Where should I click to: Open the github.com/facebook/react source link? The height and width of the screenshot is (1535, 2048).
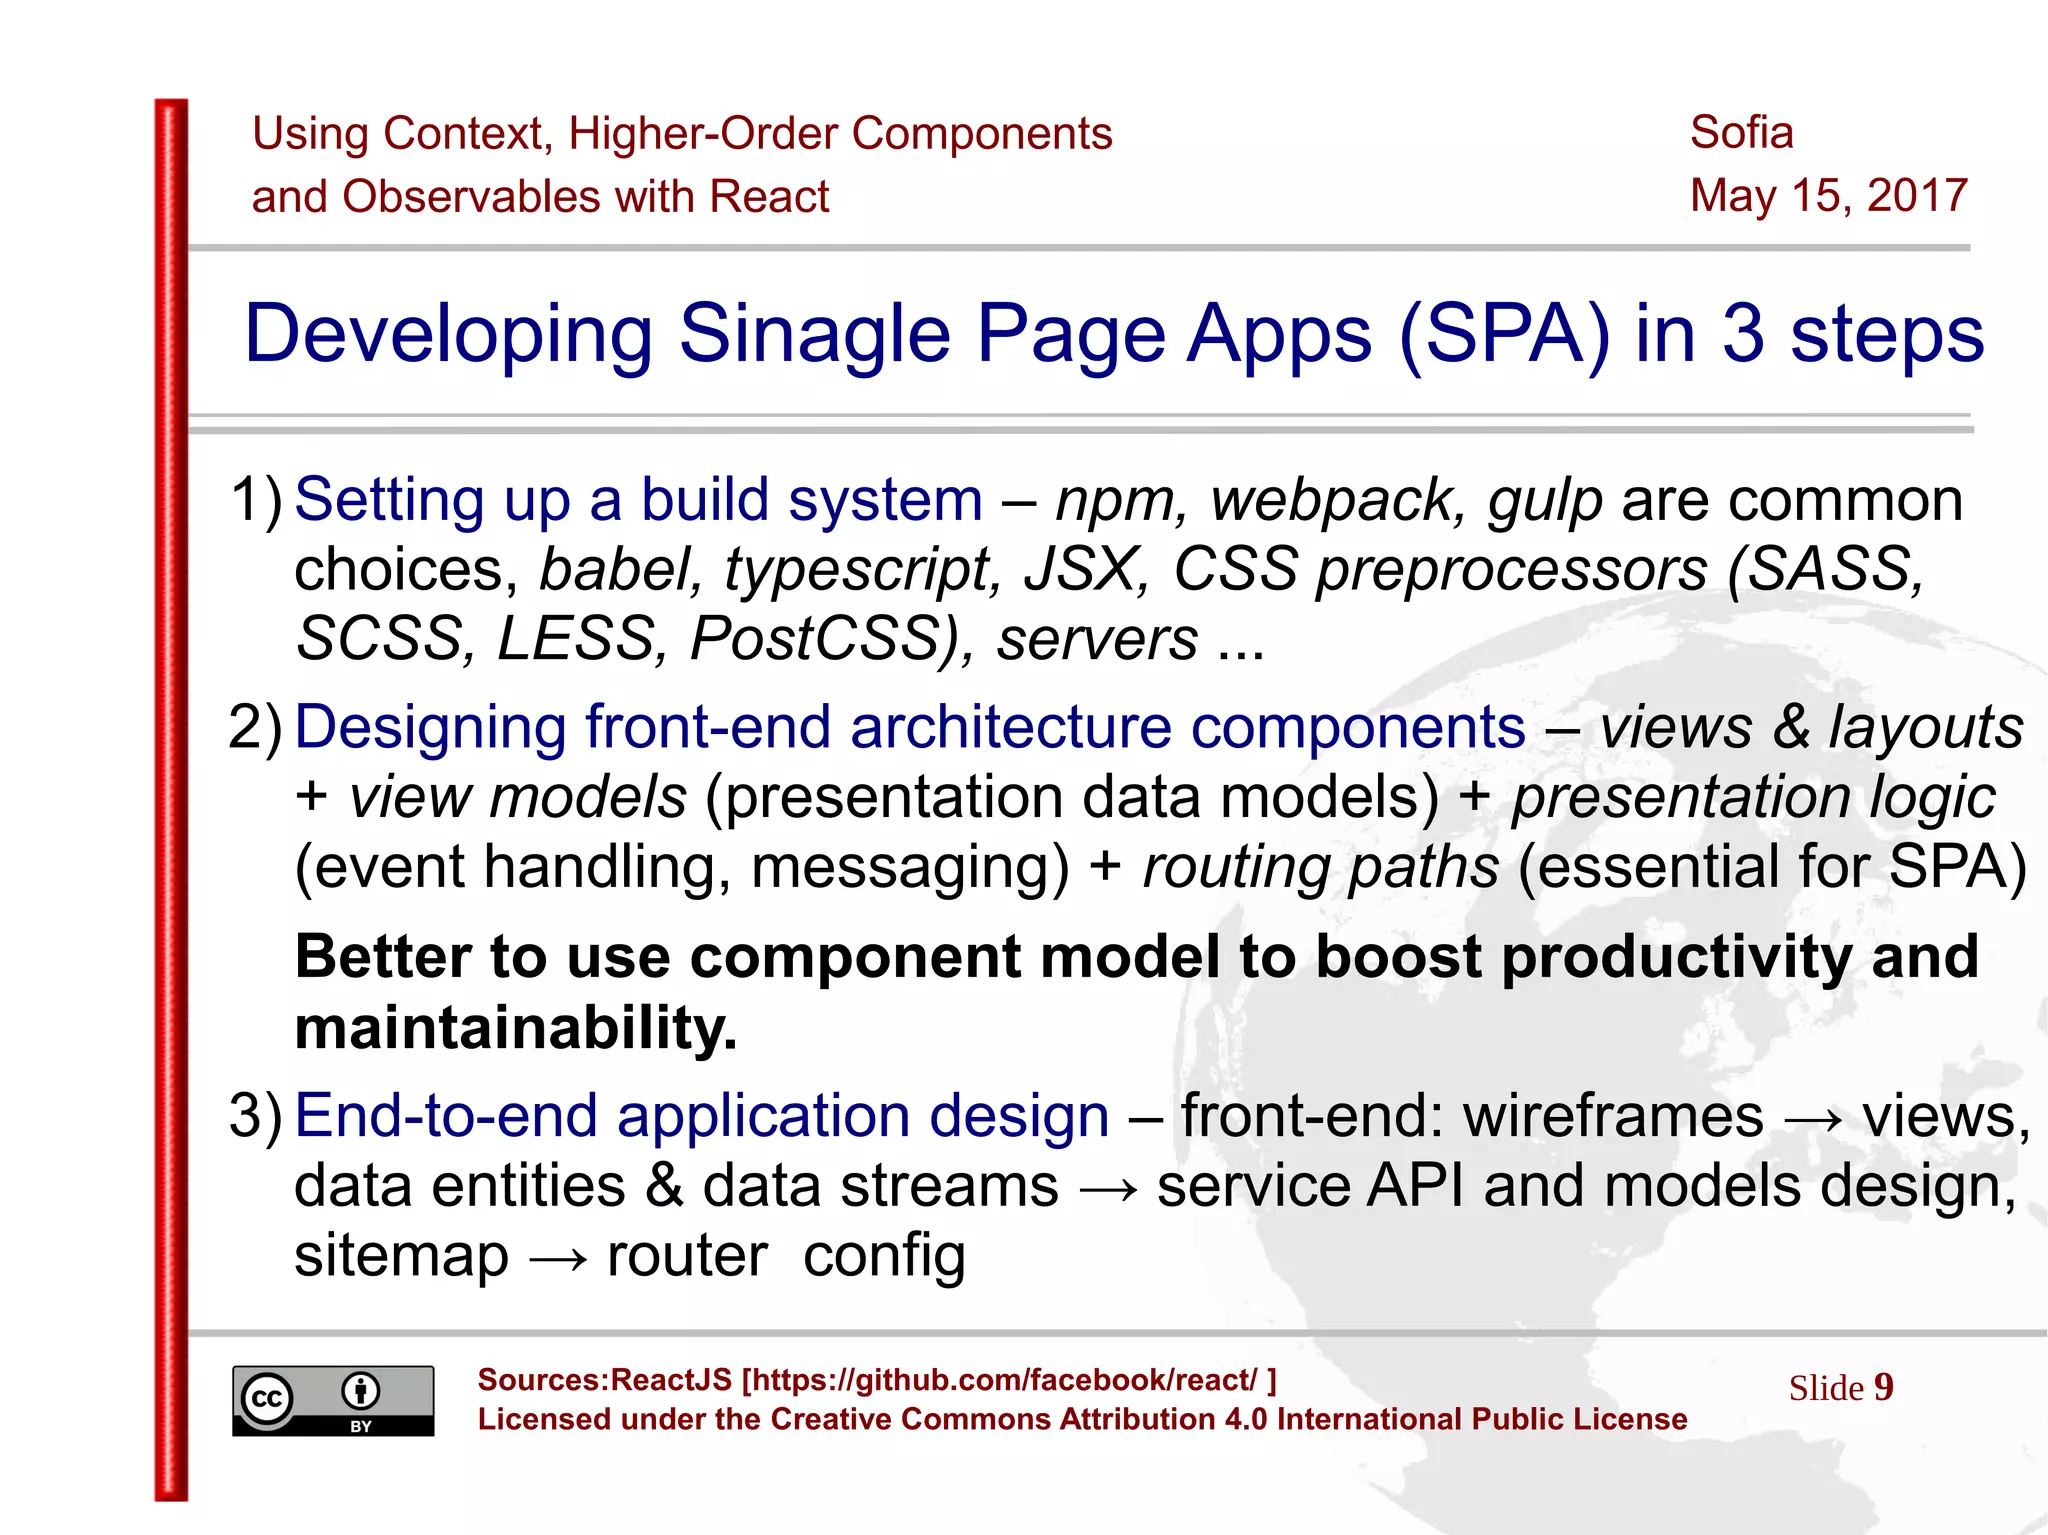tap(1003, 1380)
